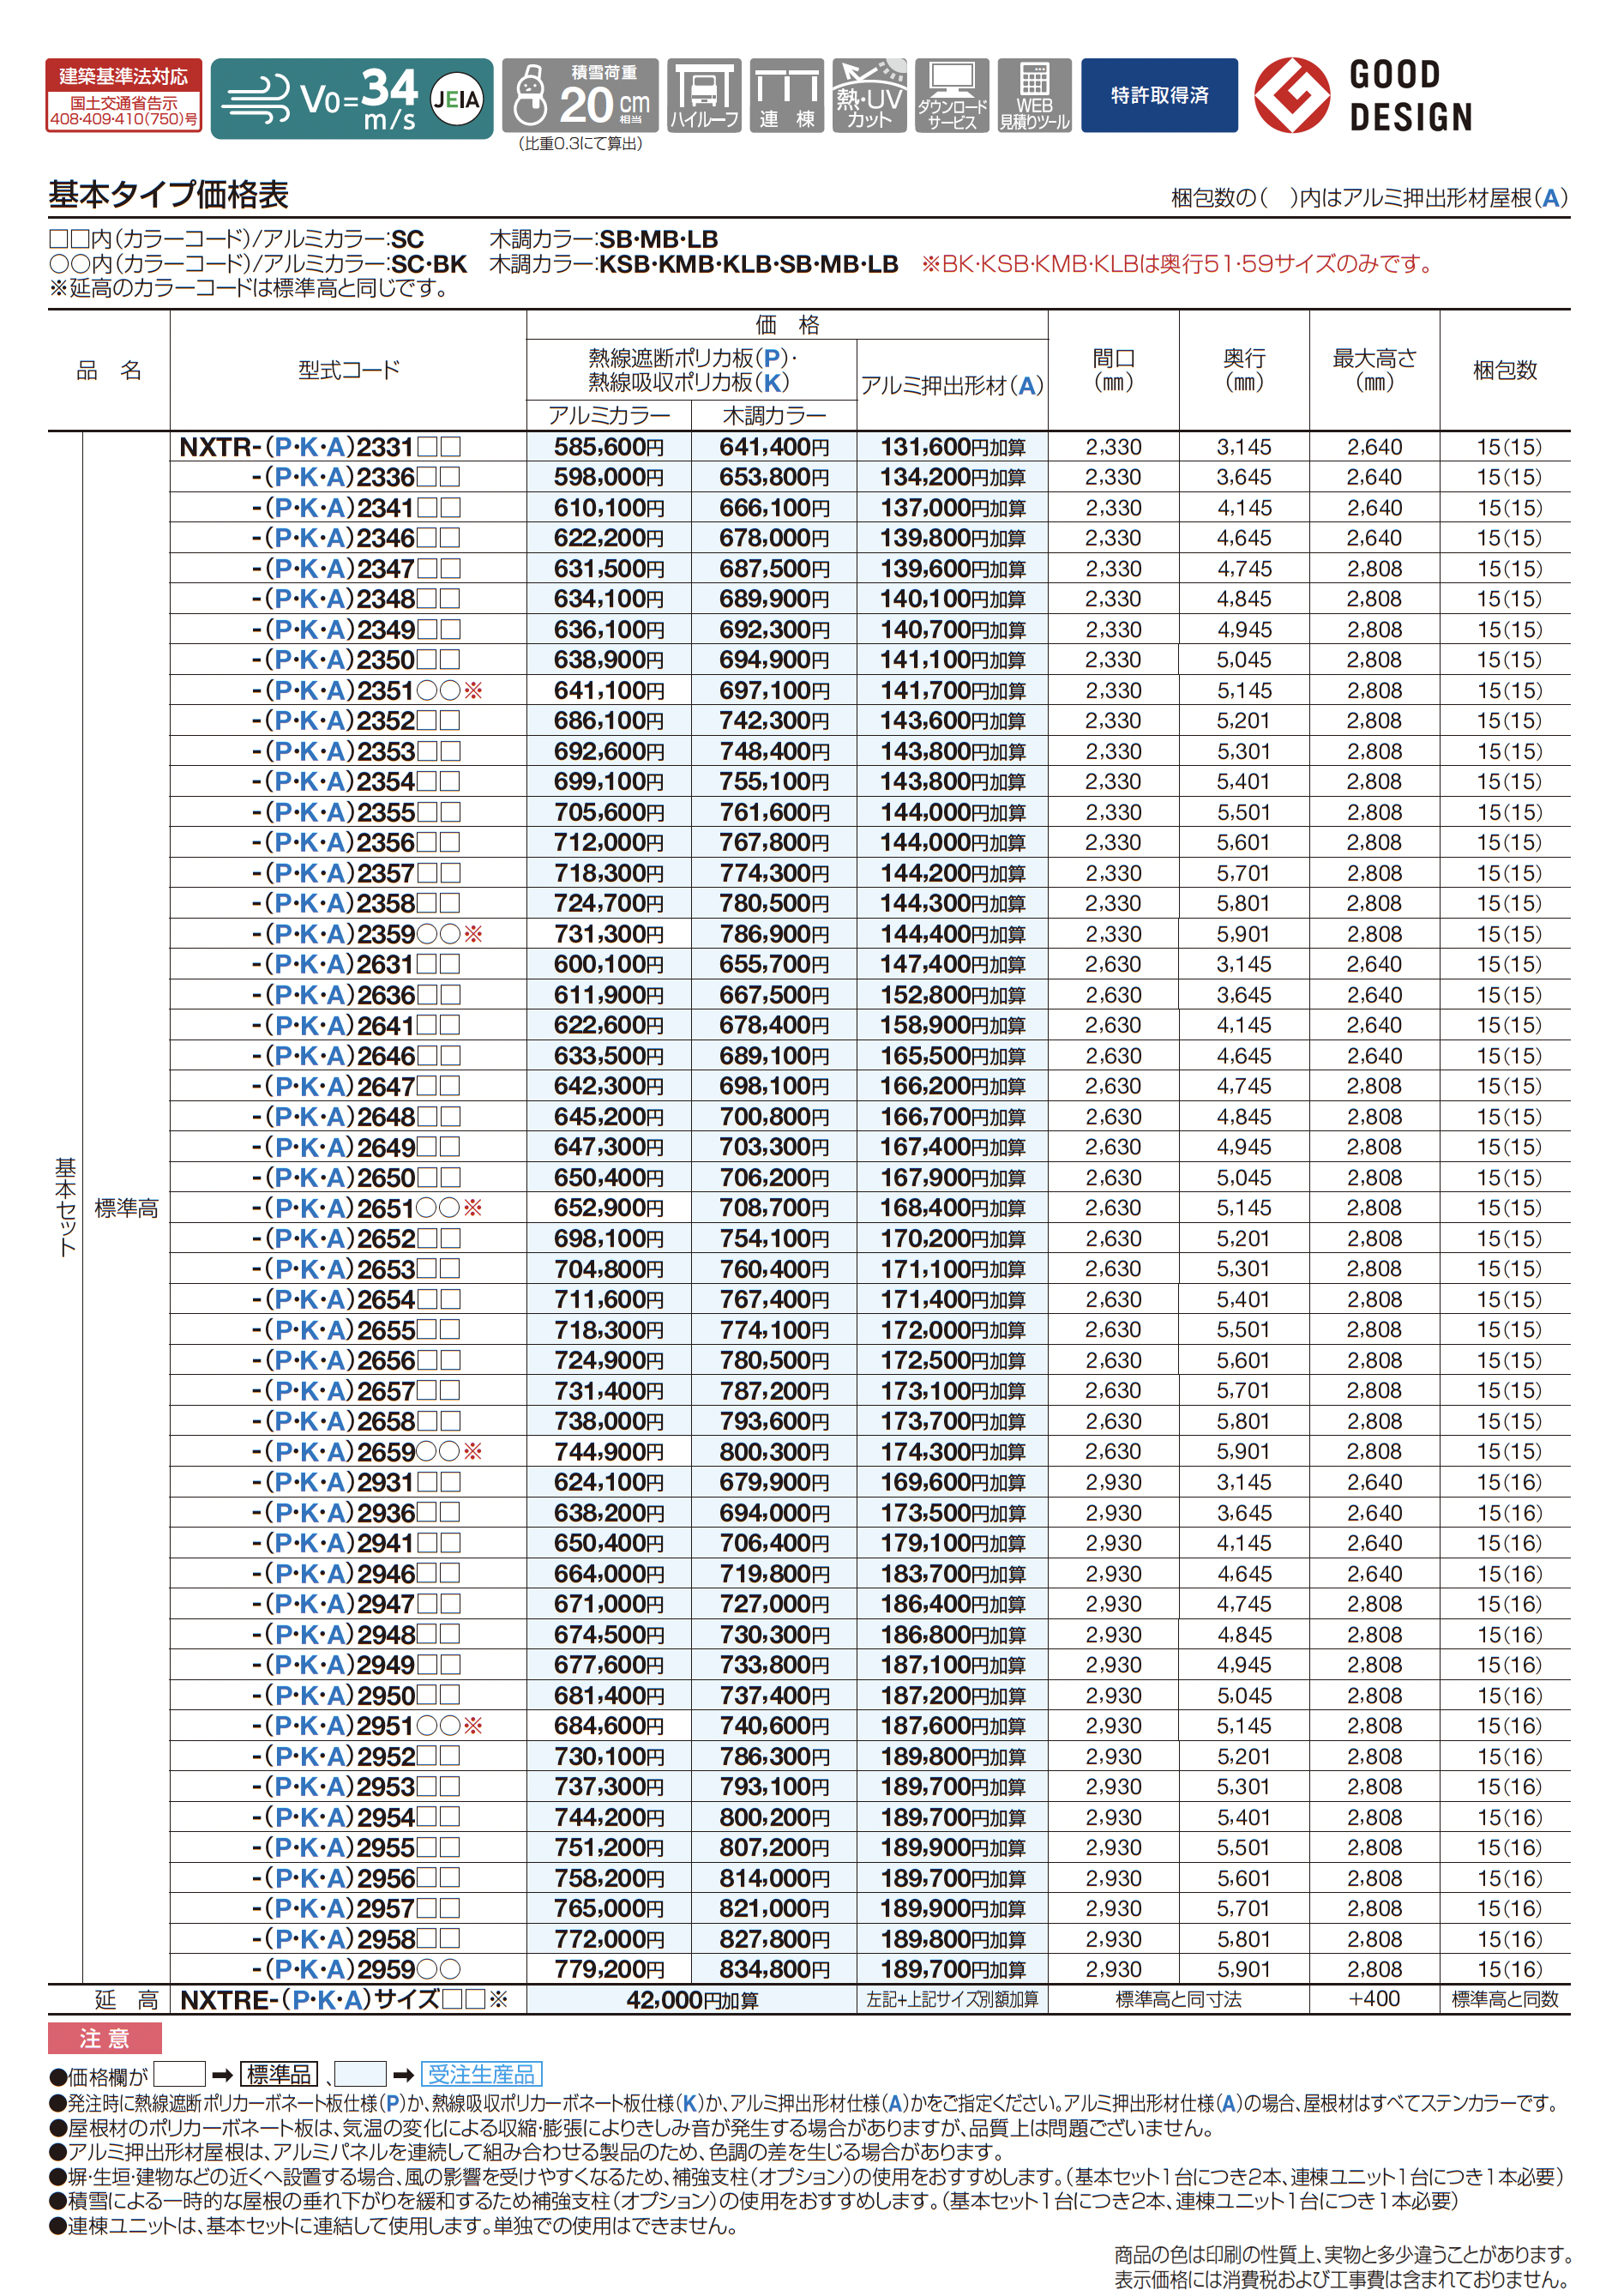Screen dimensions: 1624x2296
Task: Click the white standard-product color box in legend
Action: click(179, 2074)
